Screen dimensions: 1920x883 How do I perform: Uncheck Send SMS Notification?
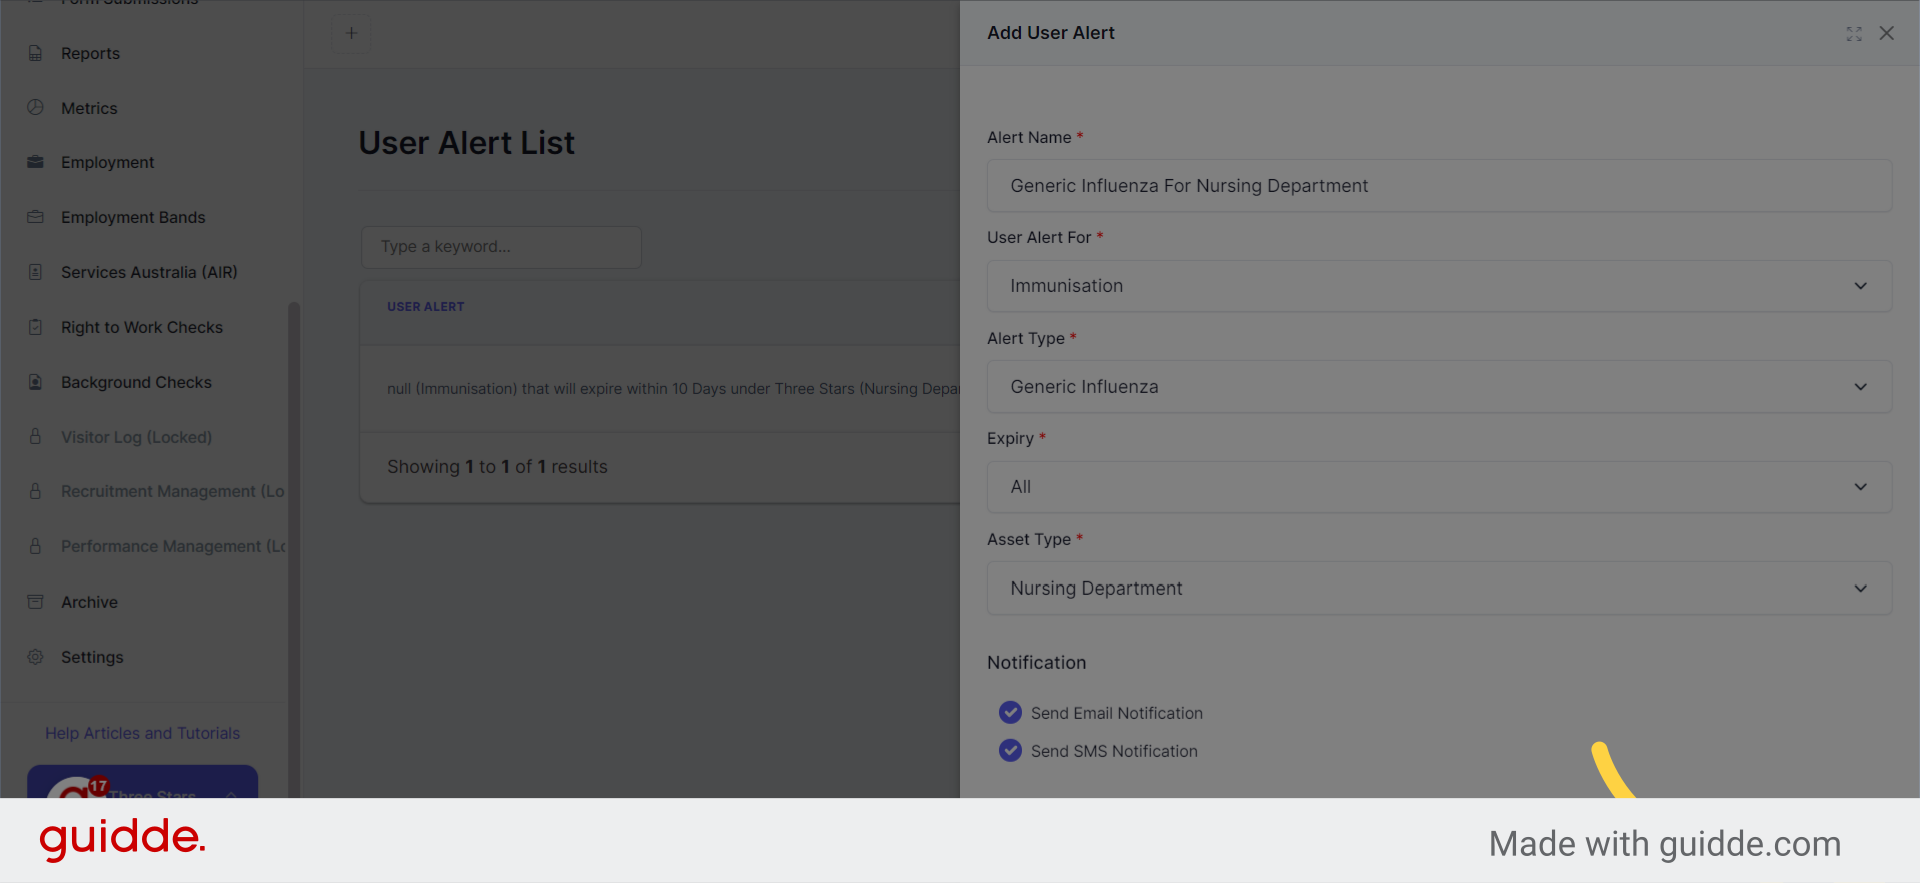[x=1010, y=750]
